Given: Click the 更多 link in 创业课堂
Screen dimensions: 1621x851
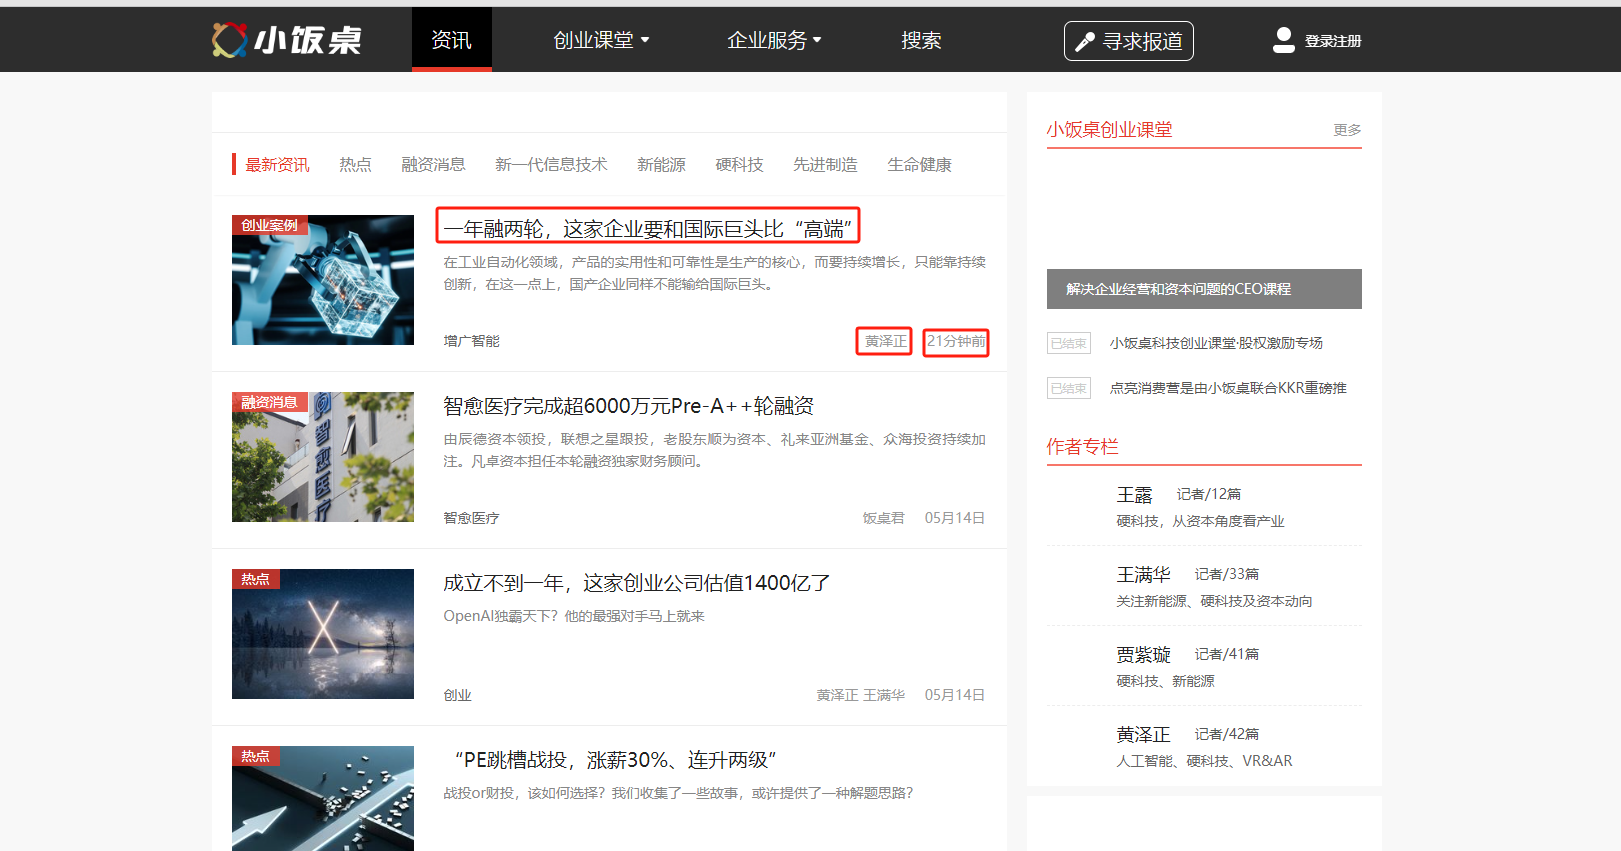Looking at the screenshot, I should [x=1347, y=130].
